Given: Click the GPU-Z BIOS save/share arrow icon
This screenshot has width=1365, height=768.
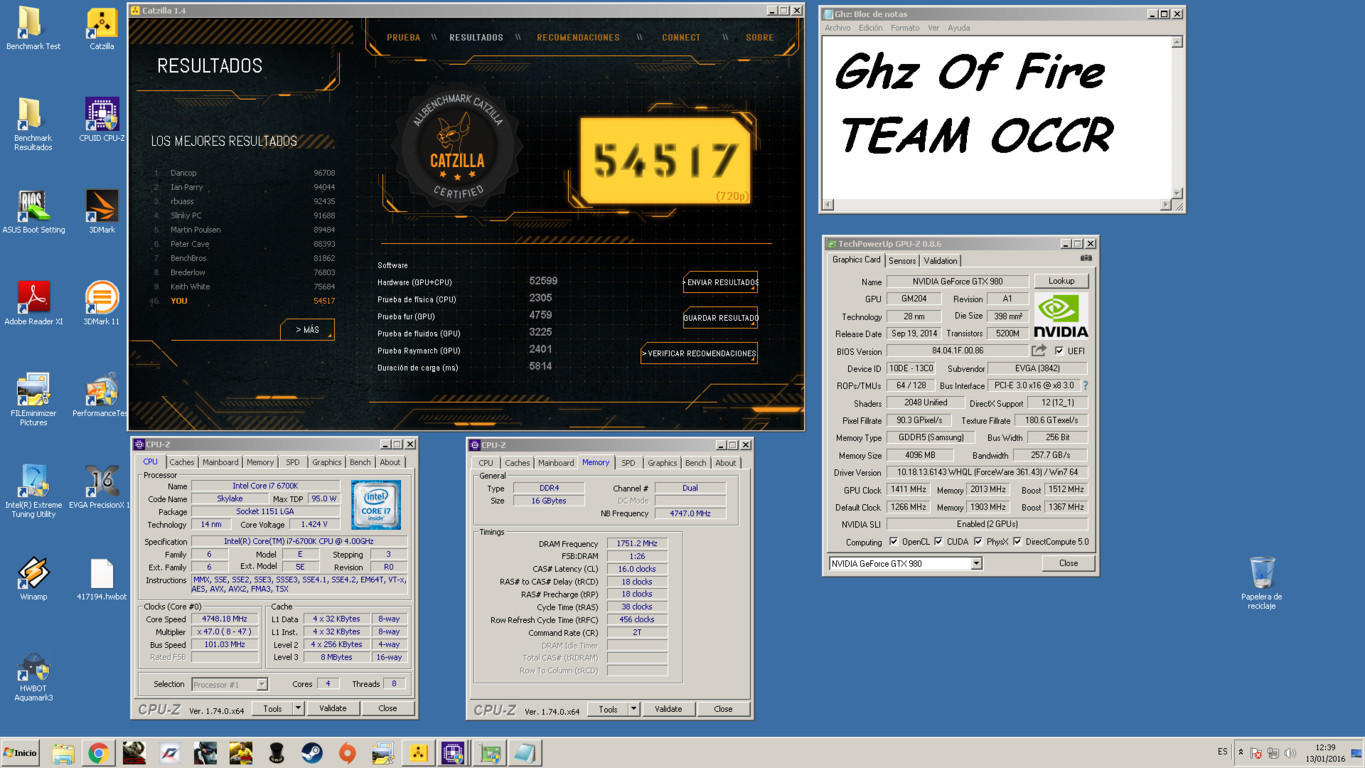Looking at the screenshot, I should (x=1039, y=351).
